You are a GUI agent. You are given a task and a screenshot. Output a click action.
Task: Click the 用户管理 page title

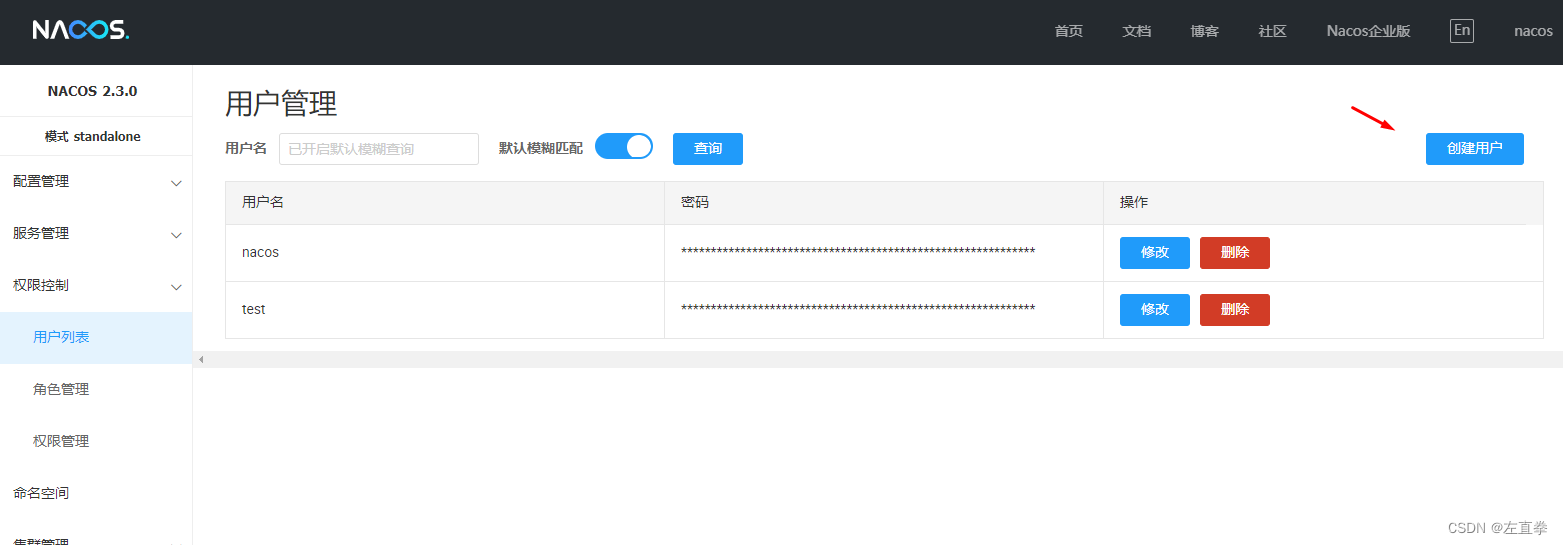(x=281, y=104)
